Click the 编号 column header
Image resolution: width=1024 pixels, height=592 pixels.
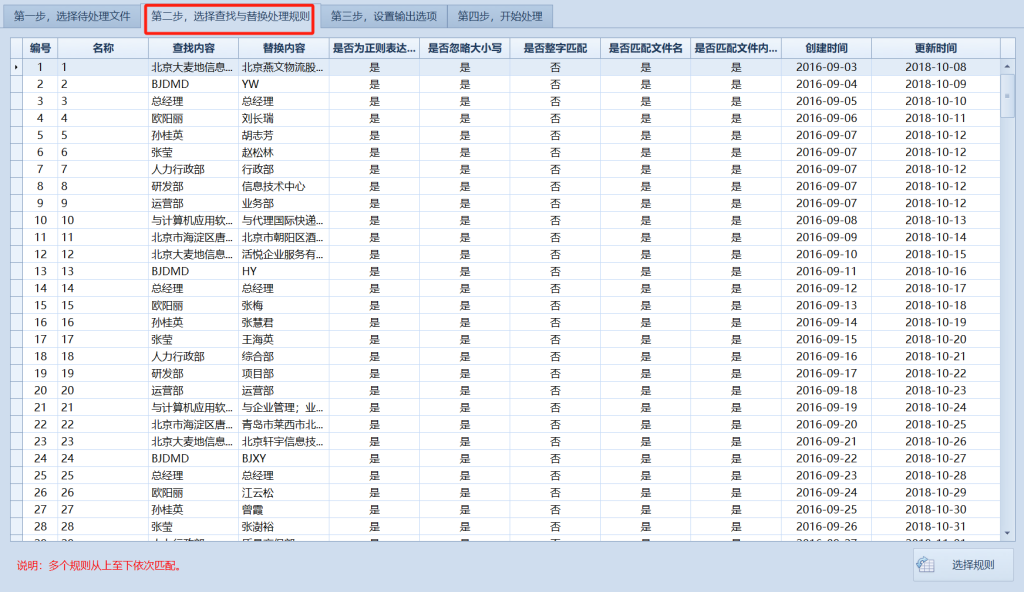point(40,48)
